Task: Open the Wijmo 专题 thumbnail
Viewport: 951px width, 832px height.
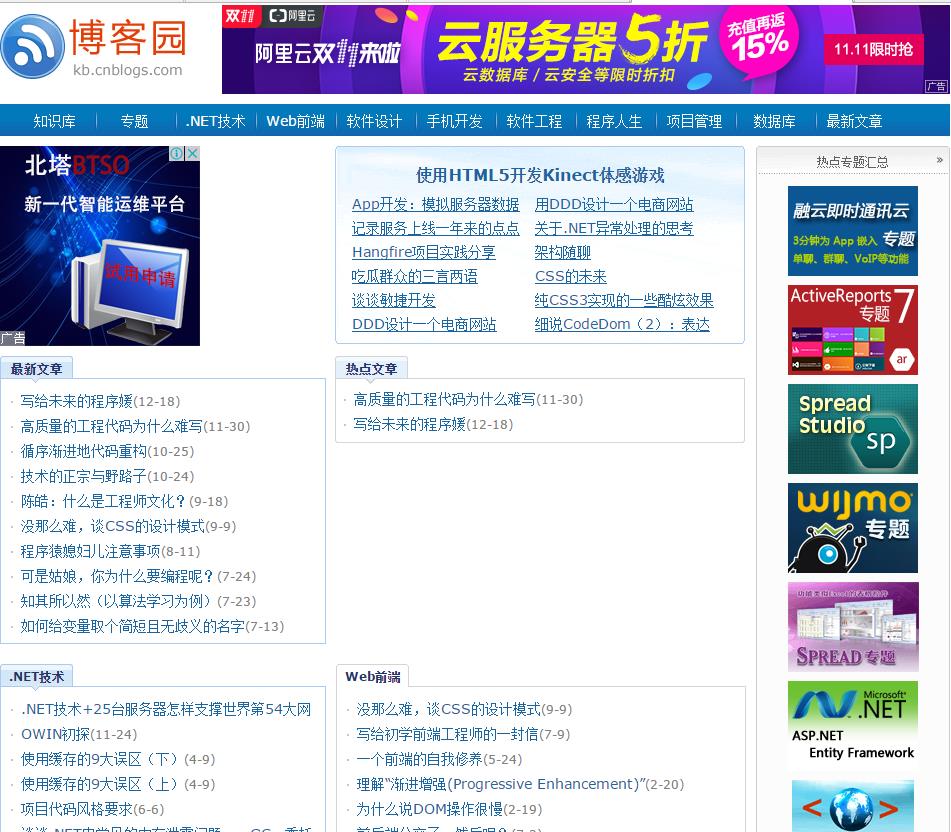Action: pos(853,528)
